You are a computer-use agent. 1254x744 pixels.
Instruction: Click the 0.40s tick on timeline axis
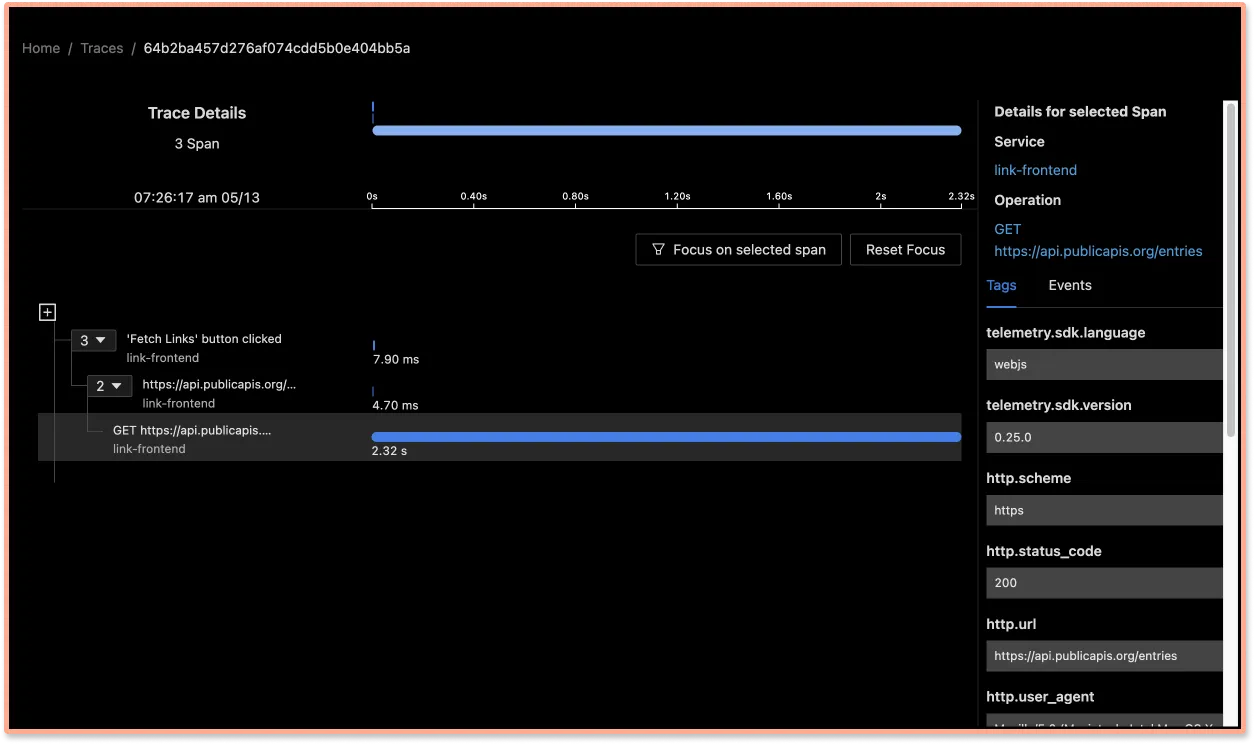[x=473, y=197]
